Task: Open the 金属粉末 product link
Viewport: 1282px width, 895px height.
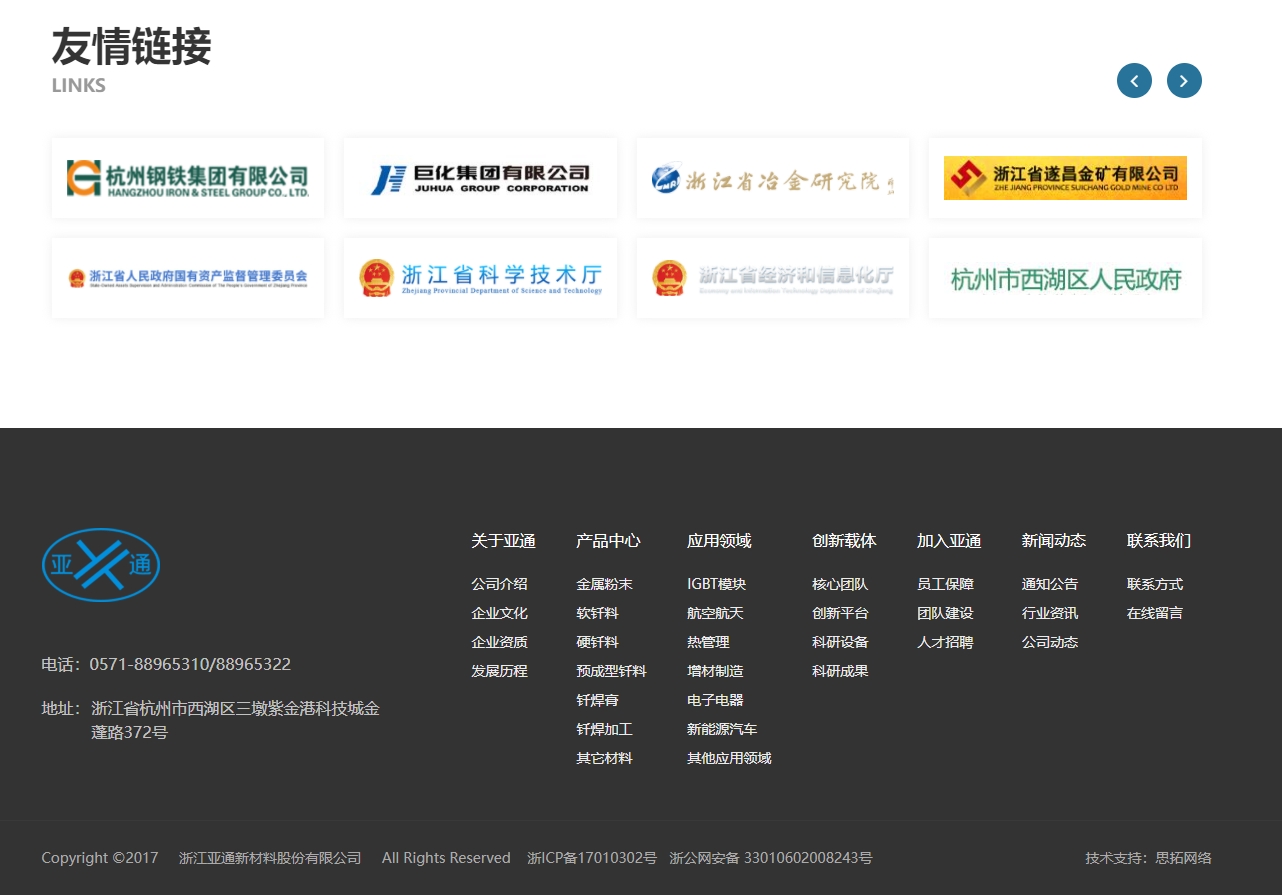Action: [x=604, y=584]
